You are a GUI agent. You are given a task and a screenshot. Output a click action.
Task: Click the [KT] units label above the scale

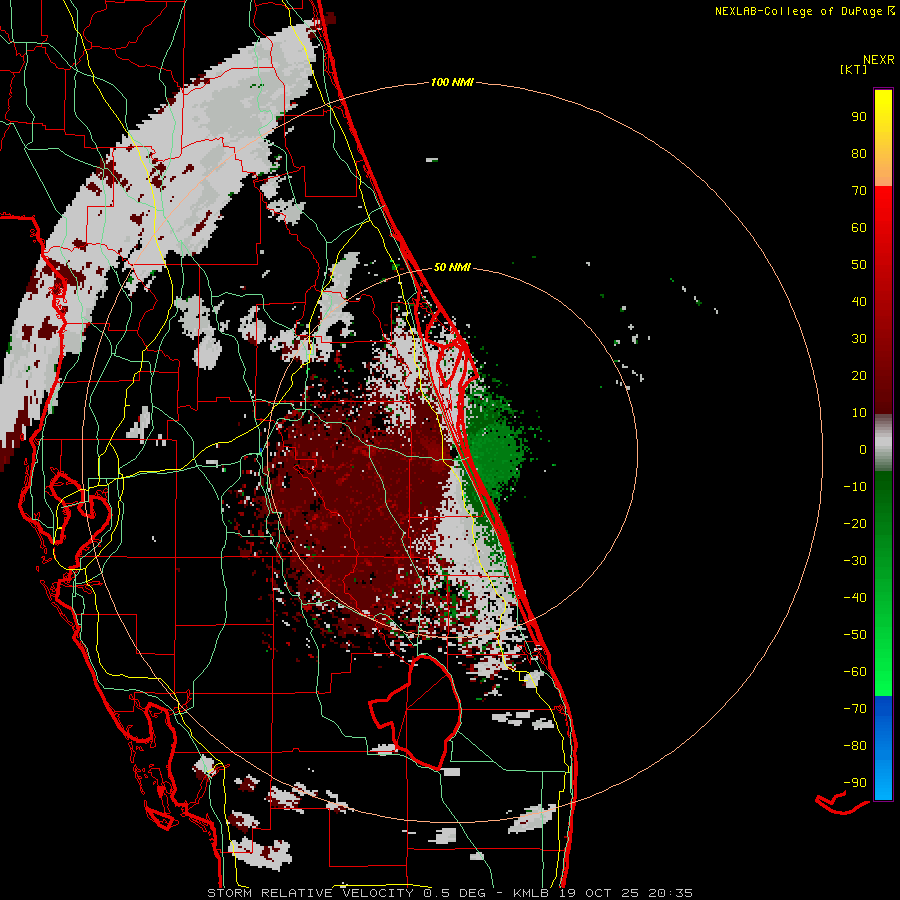(854, 69)
